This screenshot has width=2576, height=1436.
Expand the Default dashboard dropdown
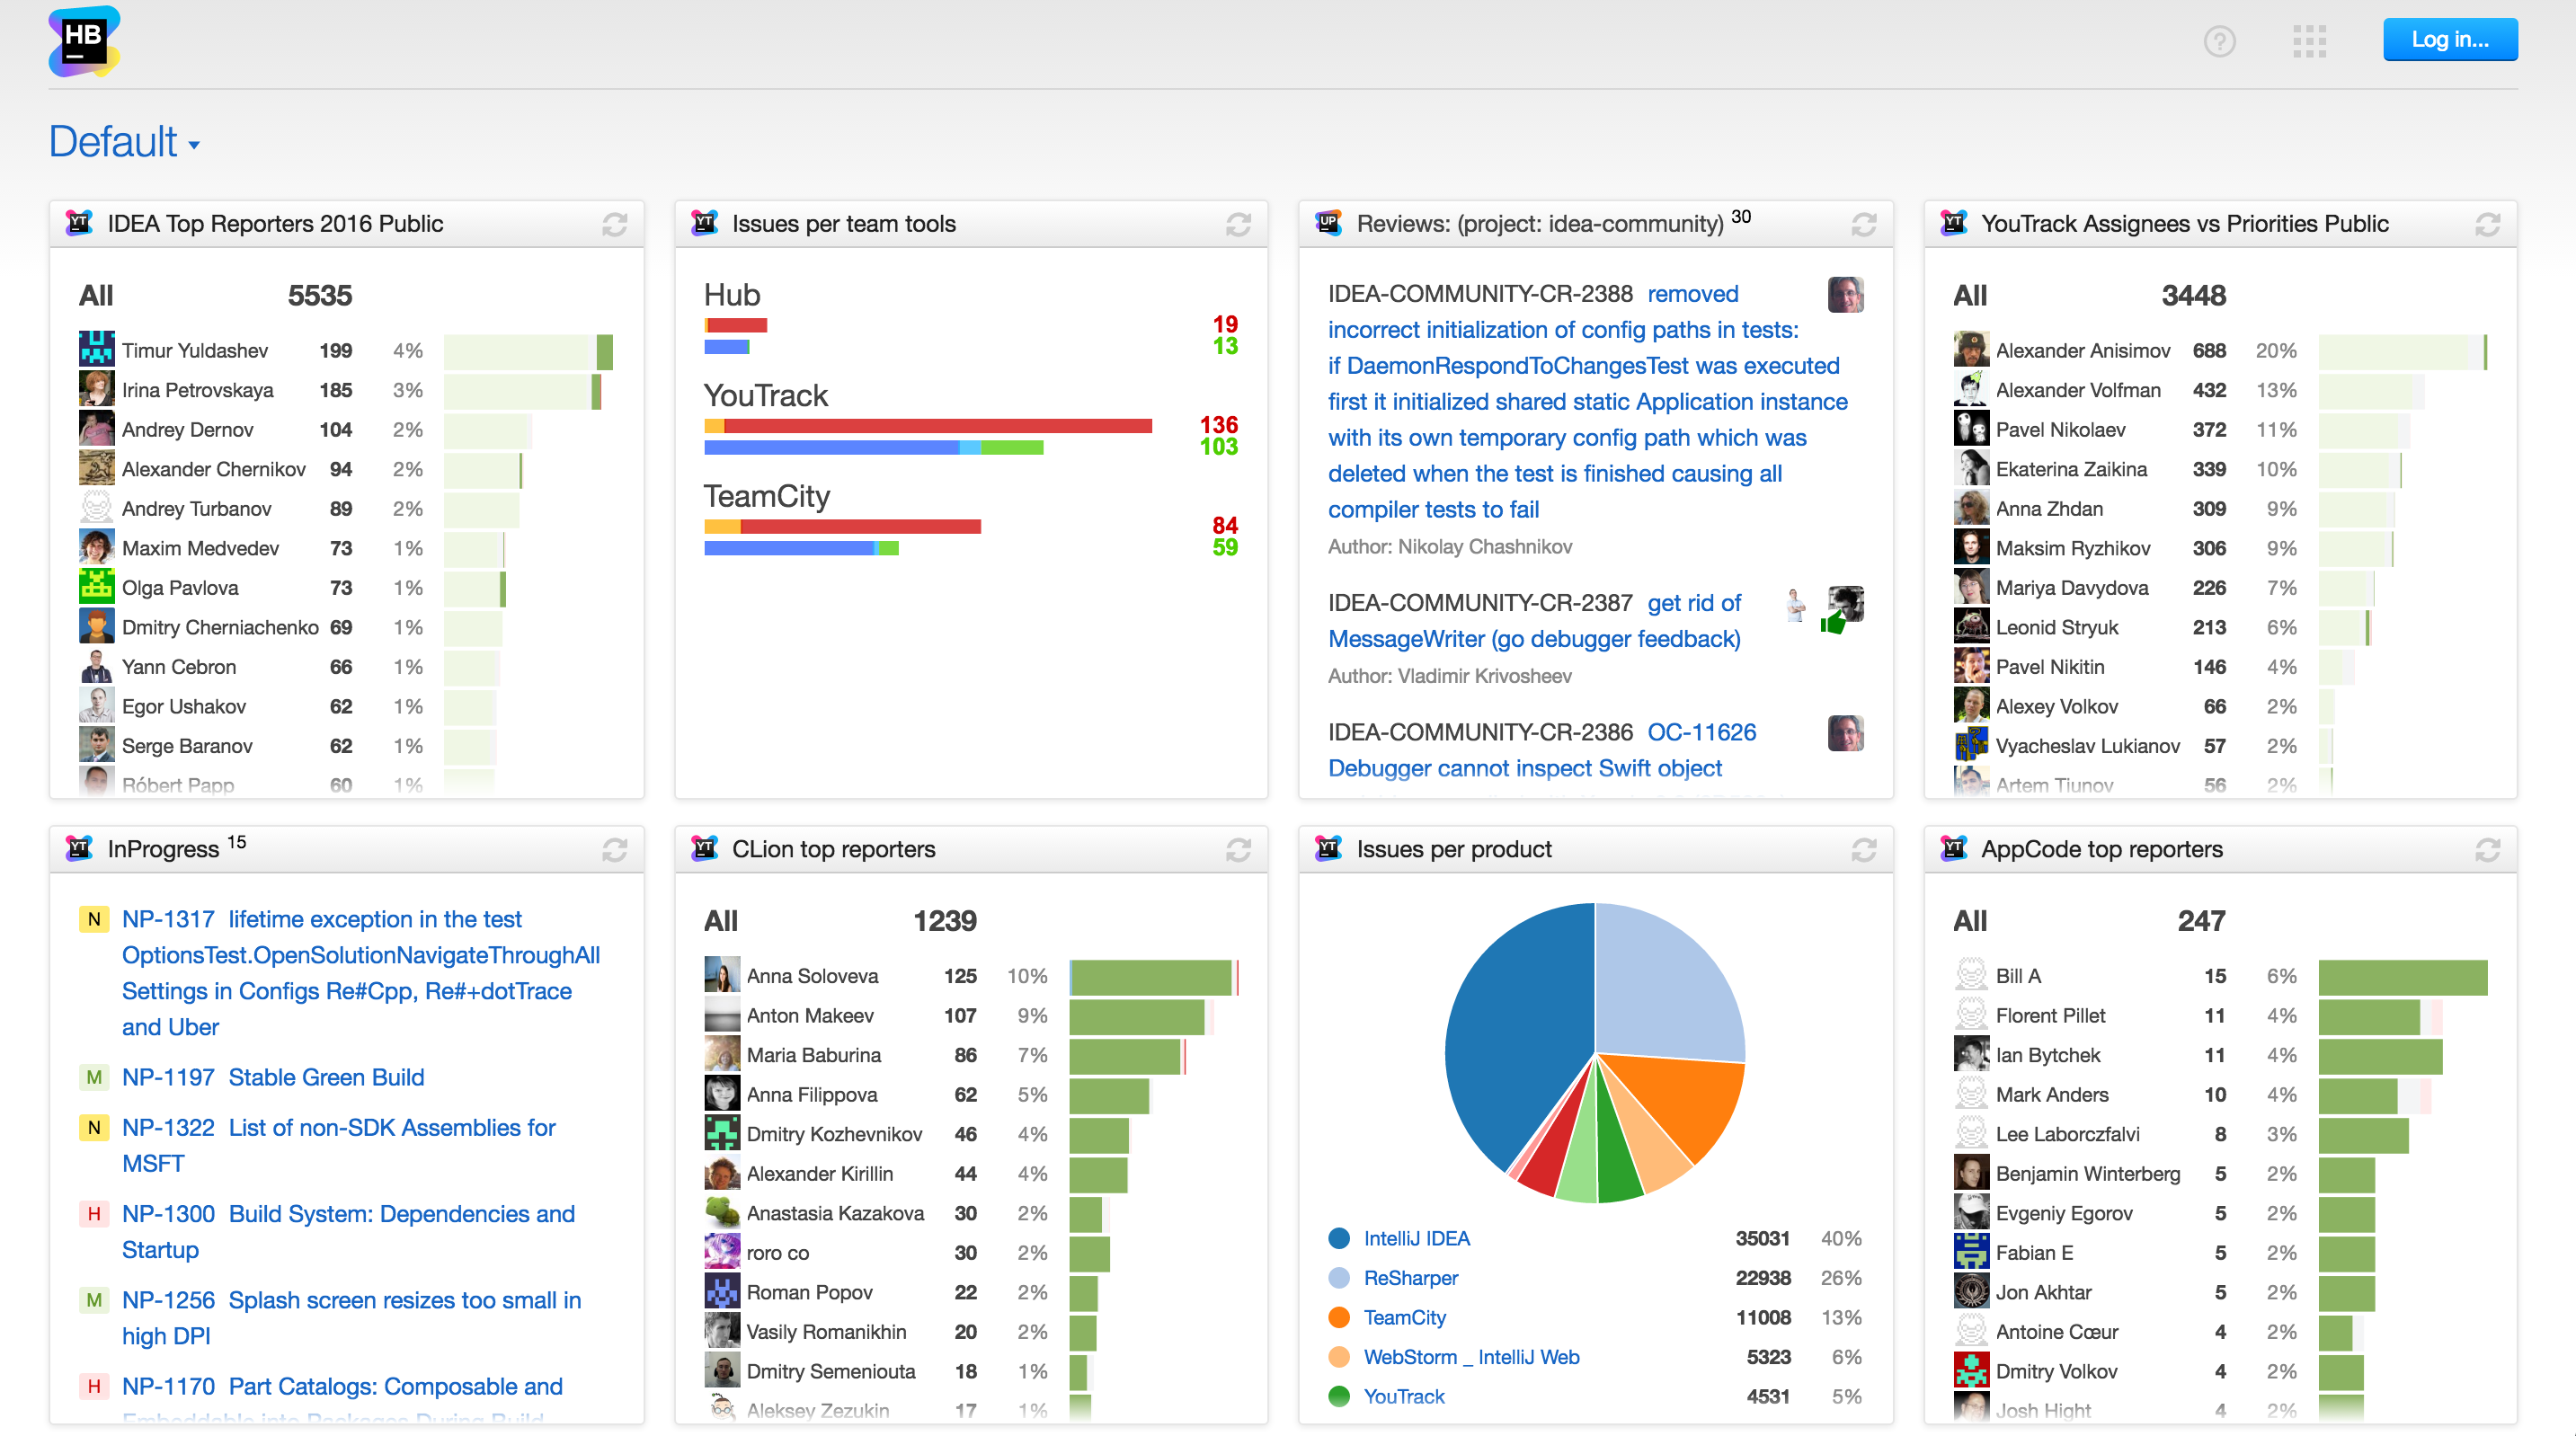point(125,142)
